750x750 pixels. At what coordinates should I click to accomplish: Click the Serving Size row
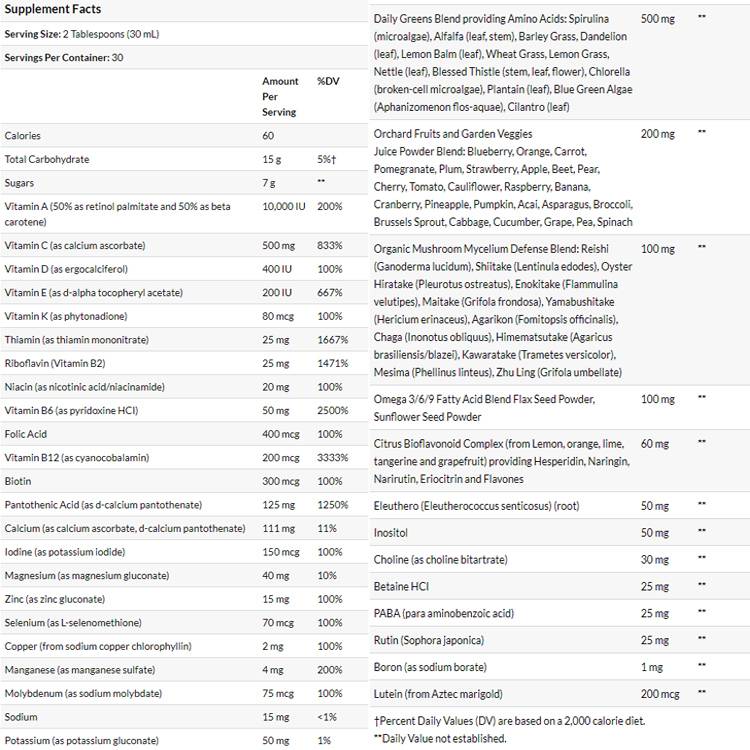[82, 34]
